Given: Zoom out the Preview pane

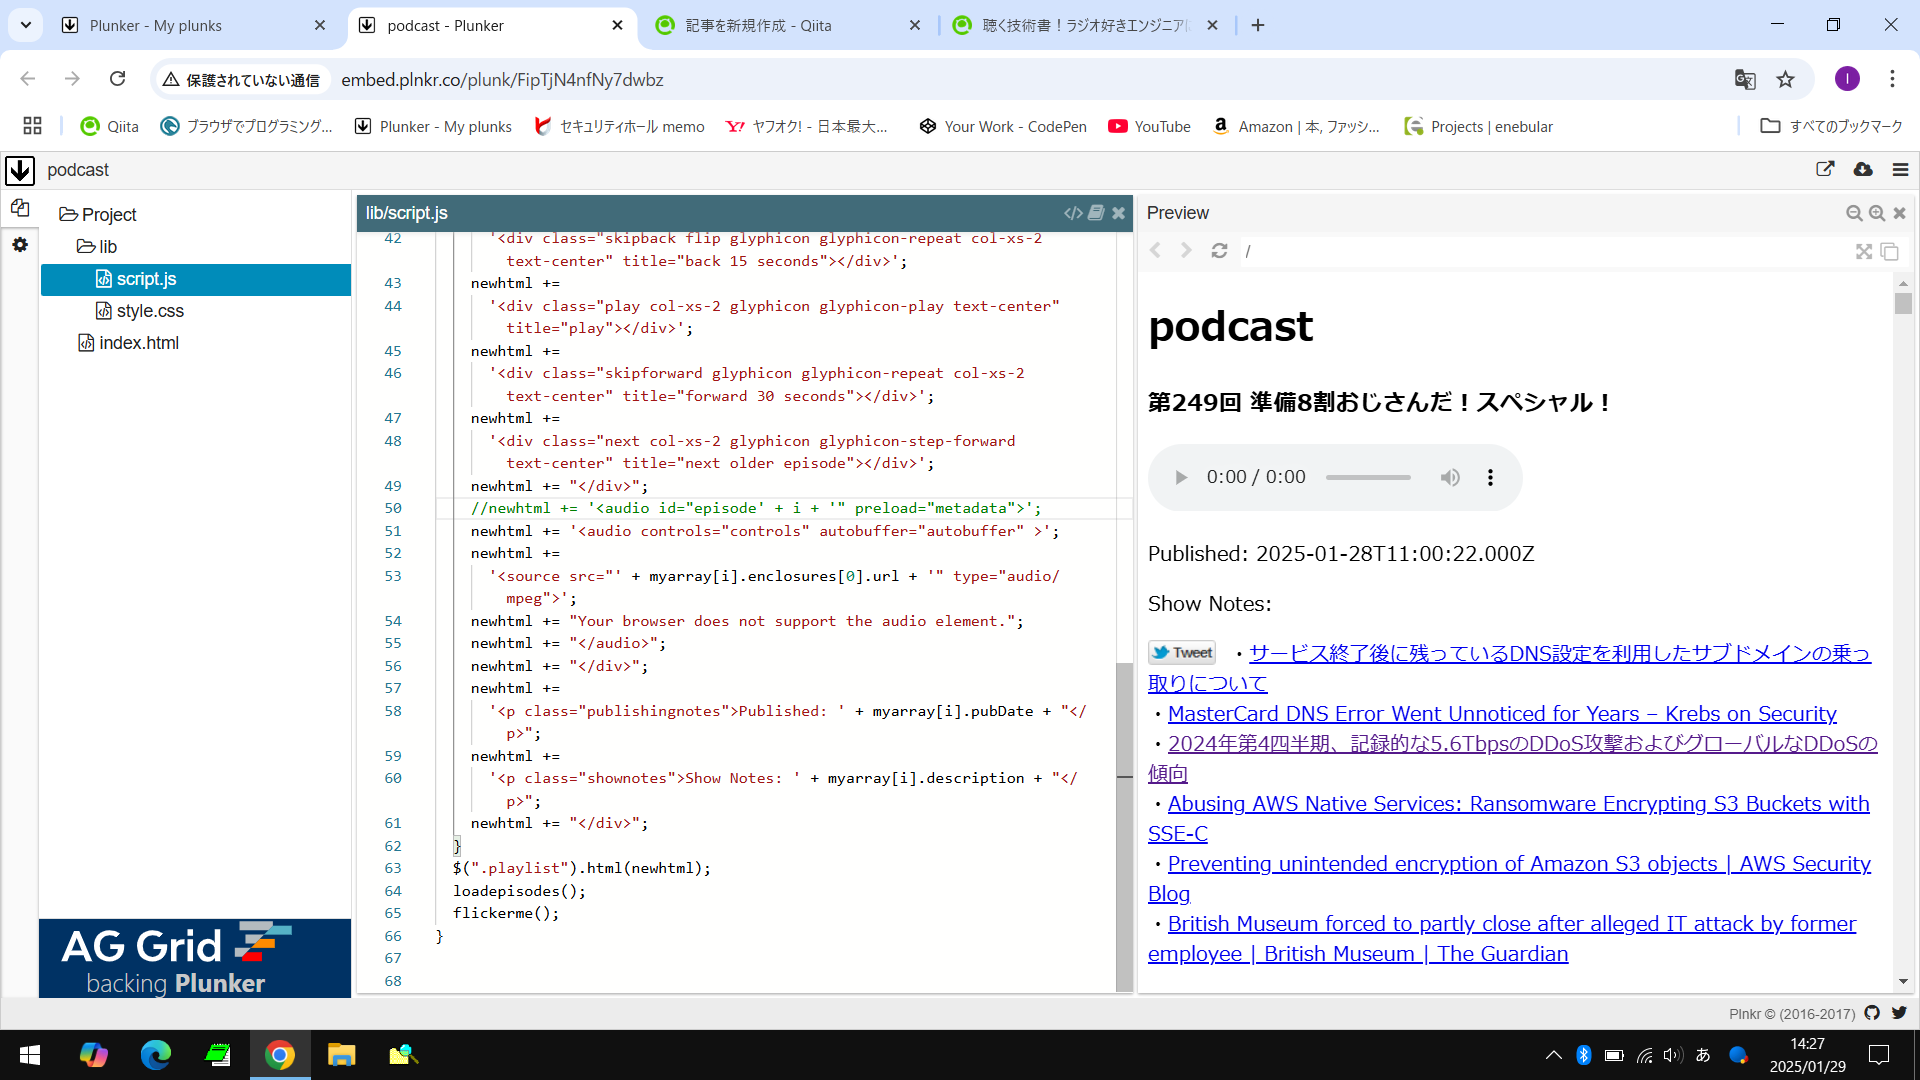Looking at the screenshot, I should [1853, 213].
